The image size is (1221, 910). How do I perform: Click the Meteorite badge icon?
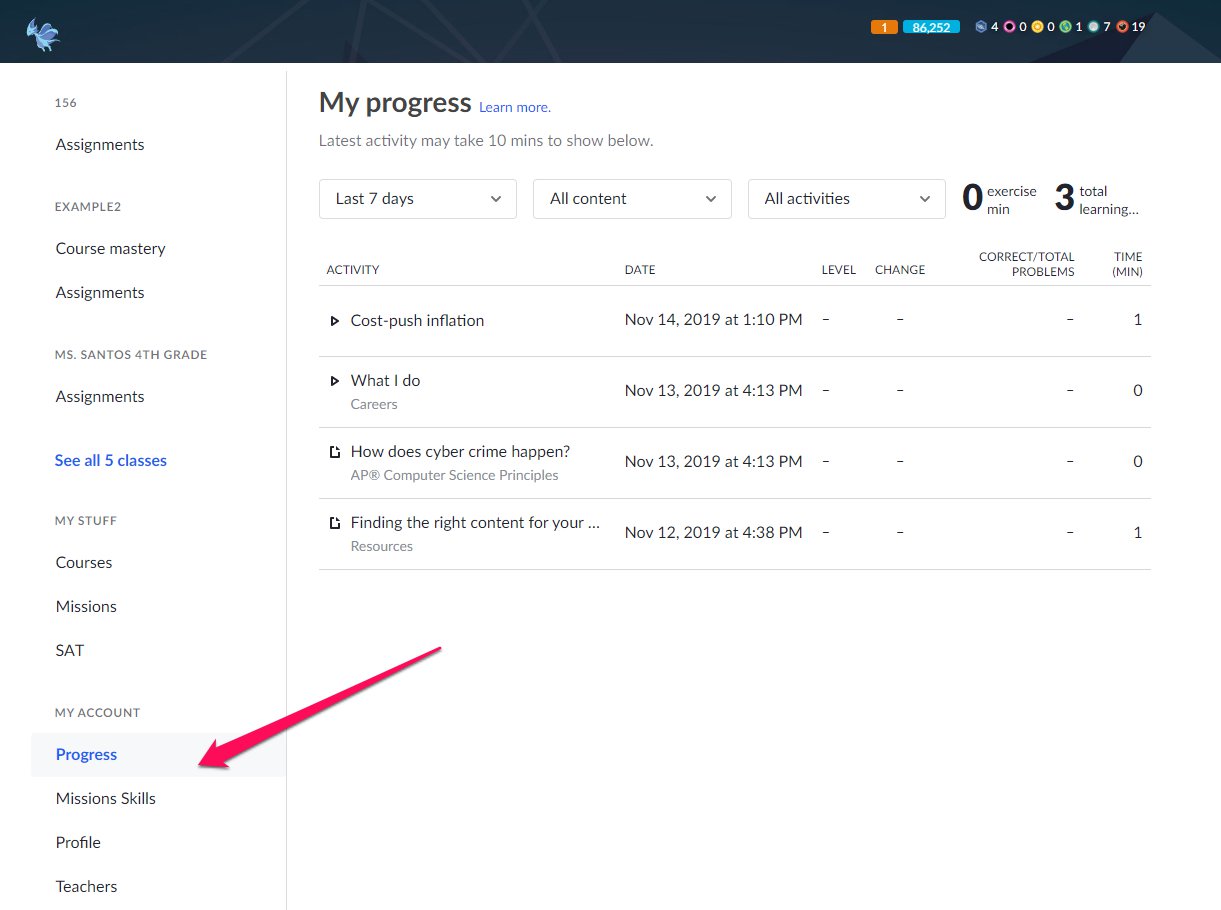point(1122,27)
